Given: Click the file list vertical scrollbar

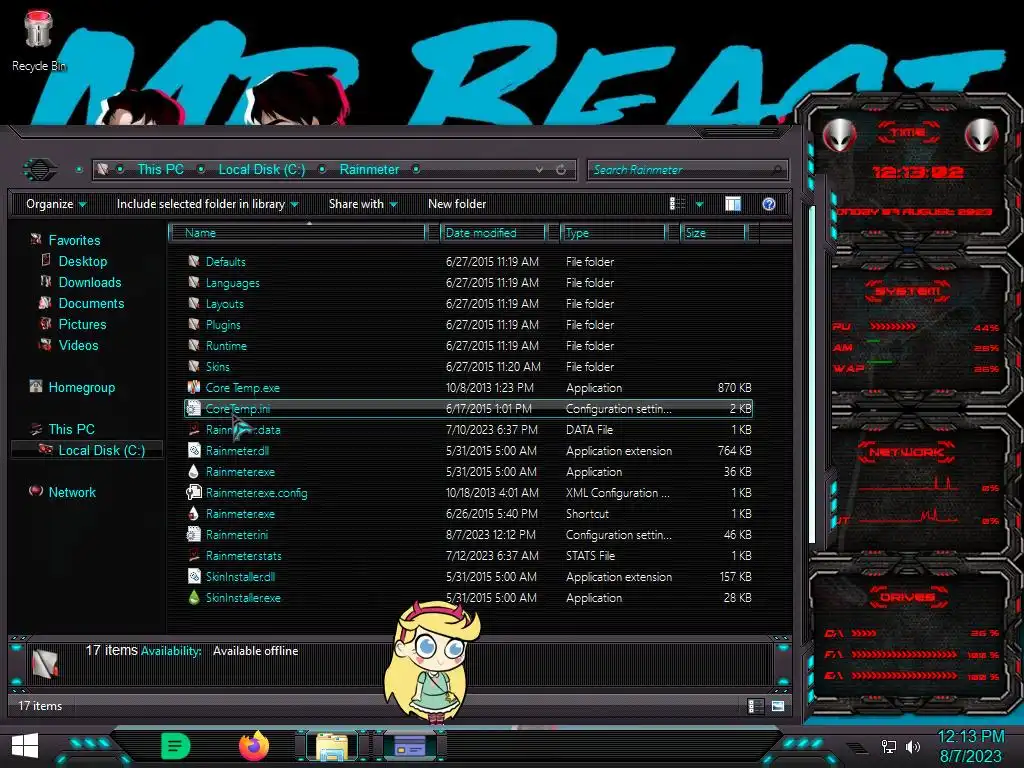Looking at the screenshot, I should click(x=812, y=376).
